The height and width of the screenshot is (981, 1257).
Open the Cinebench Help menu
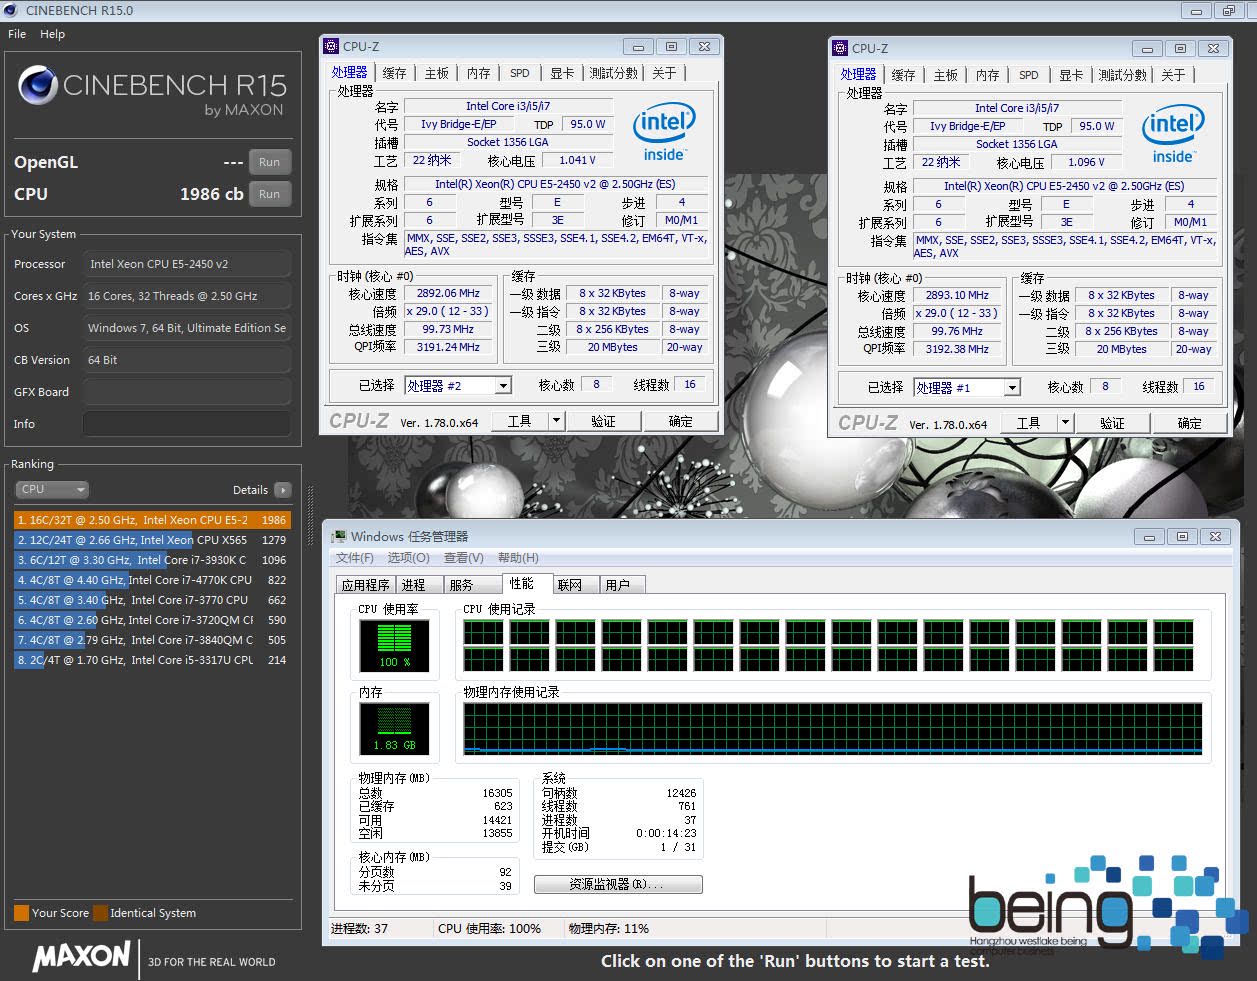53,34
